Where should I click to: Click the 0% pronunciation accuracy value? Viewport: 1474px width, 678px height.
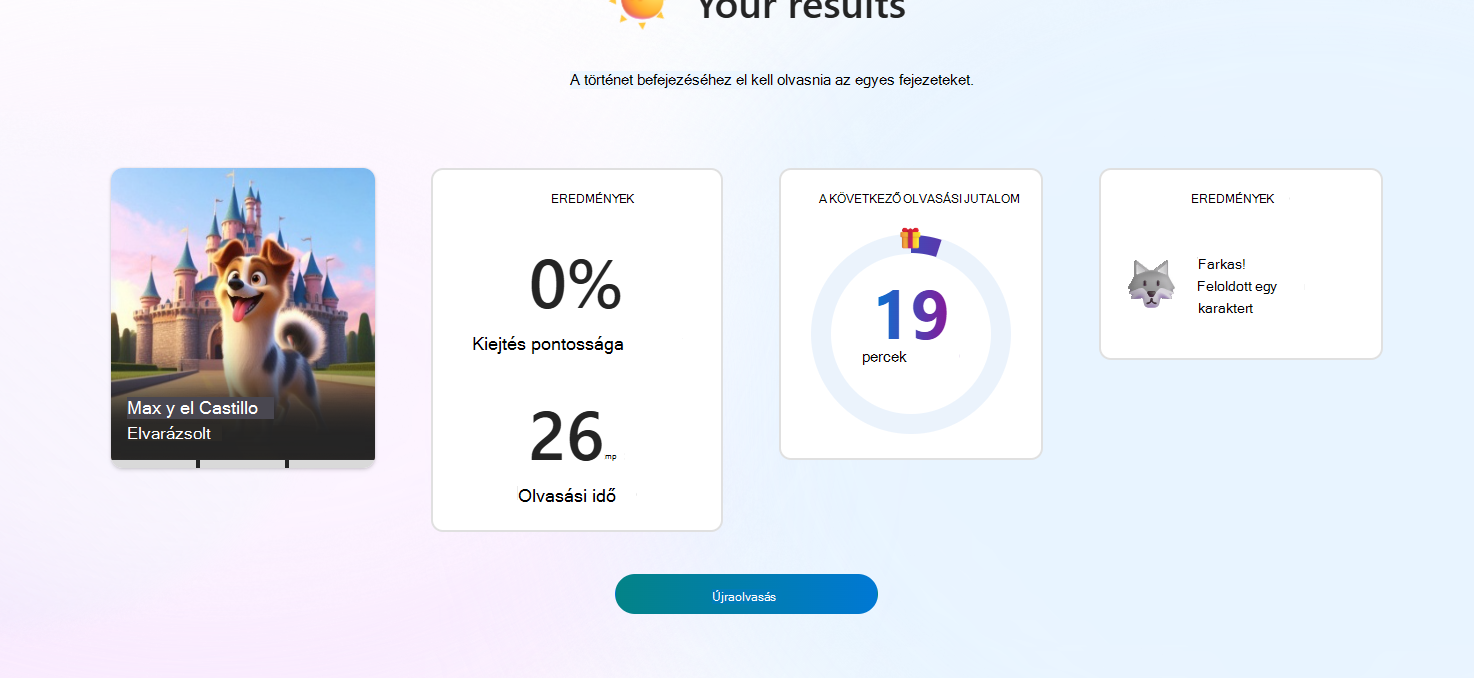(x=576, y=285)
